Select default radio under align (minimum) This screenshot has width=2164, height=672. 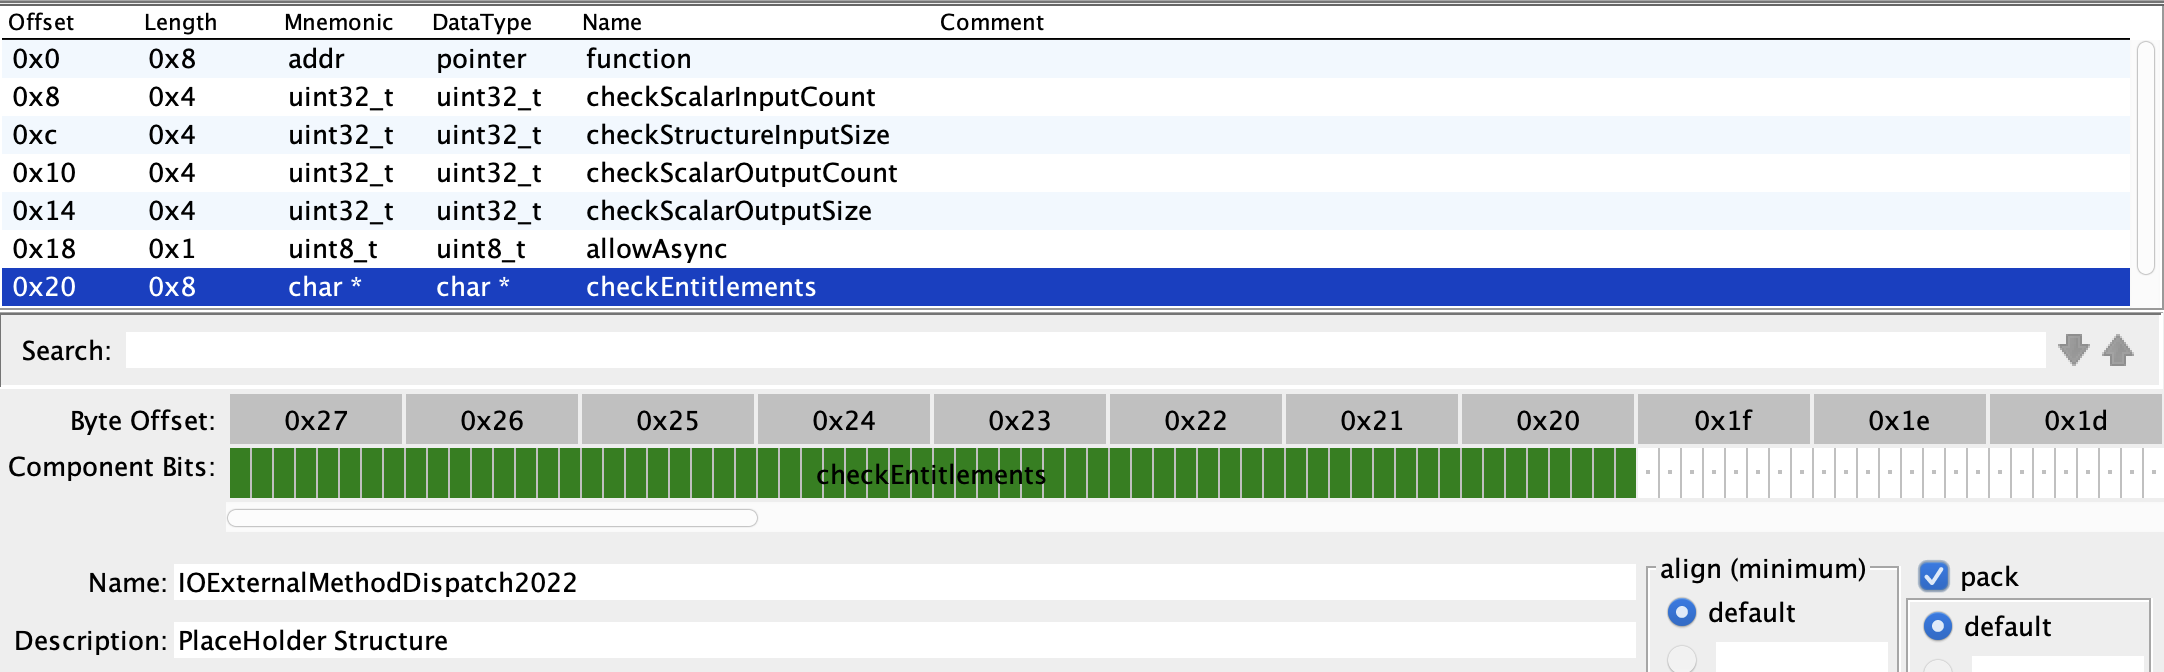(x=1682, y=612)
